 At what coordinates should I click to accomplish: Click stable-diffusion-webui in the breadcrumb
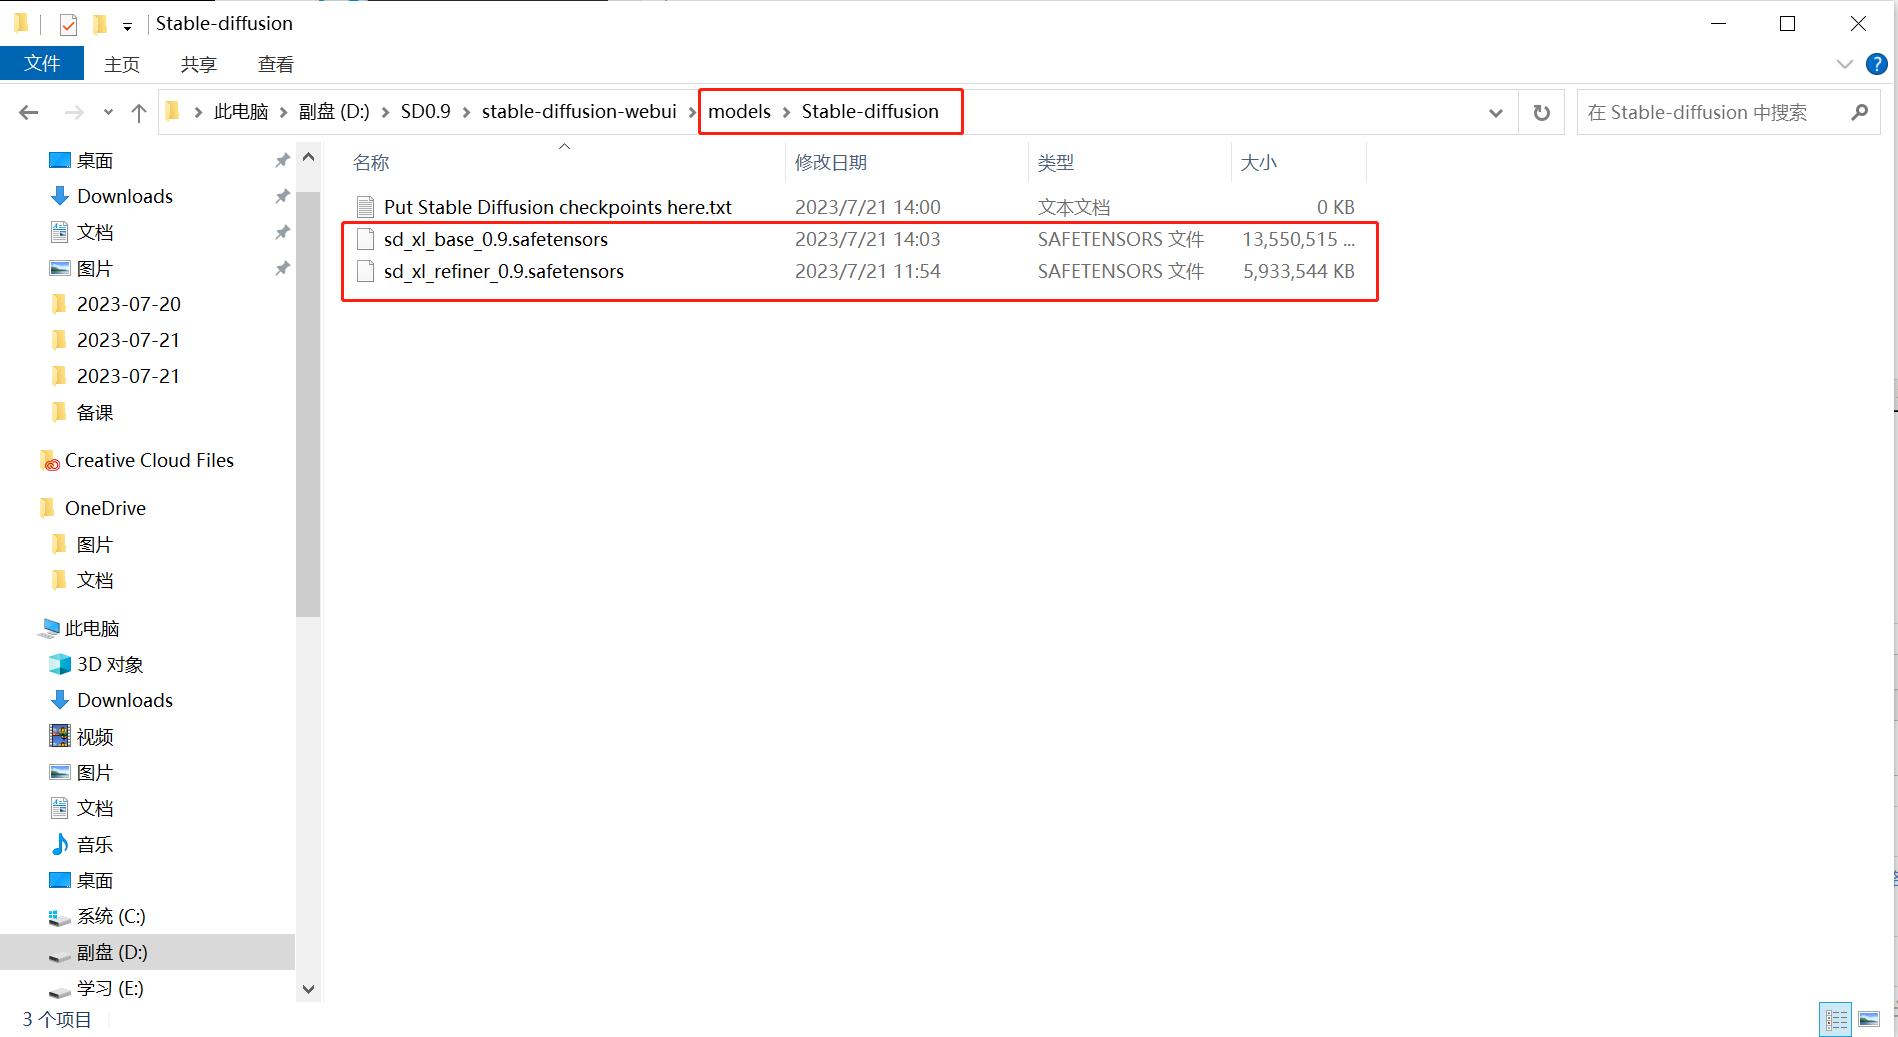pos(579,112)
